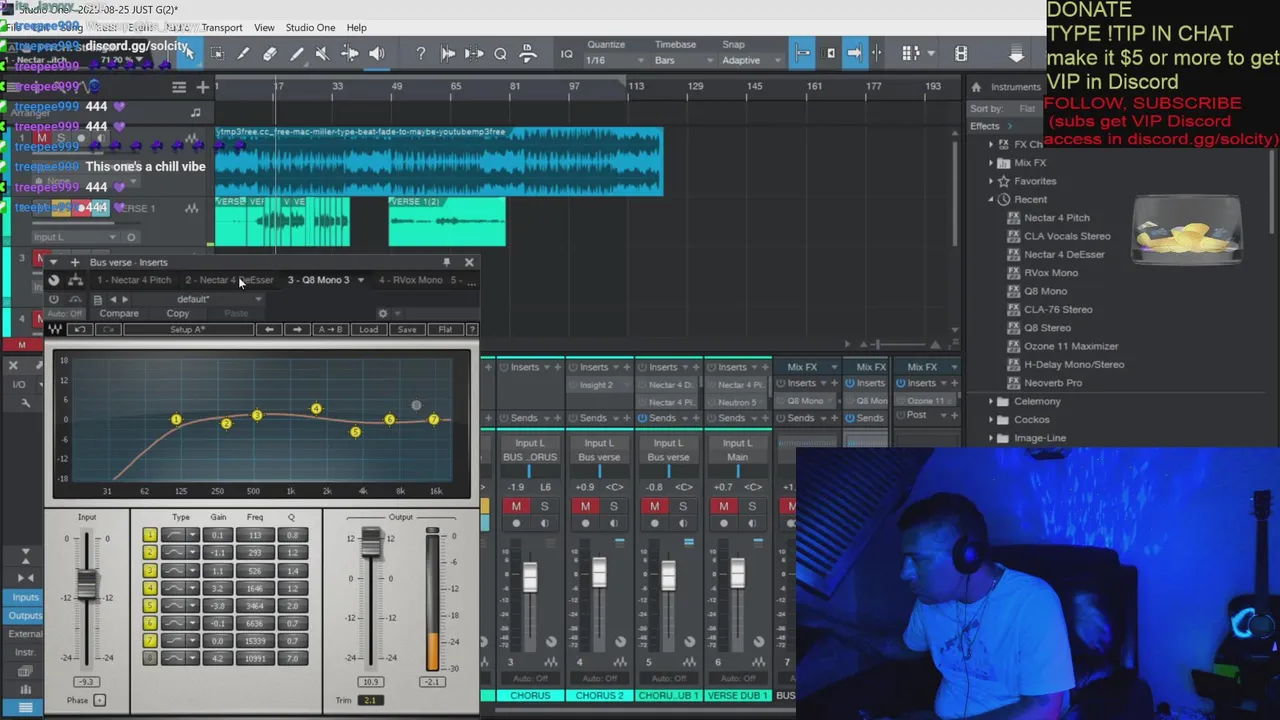Select the Split tool in the toolbar
The width and height of the screenshot is (1280, 720).
point(243,53)
